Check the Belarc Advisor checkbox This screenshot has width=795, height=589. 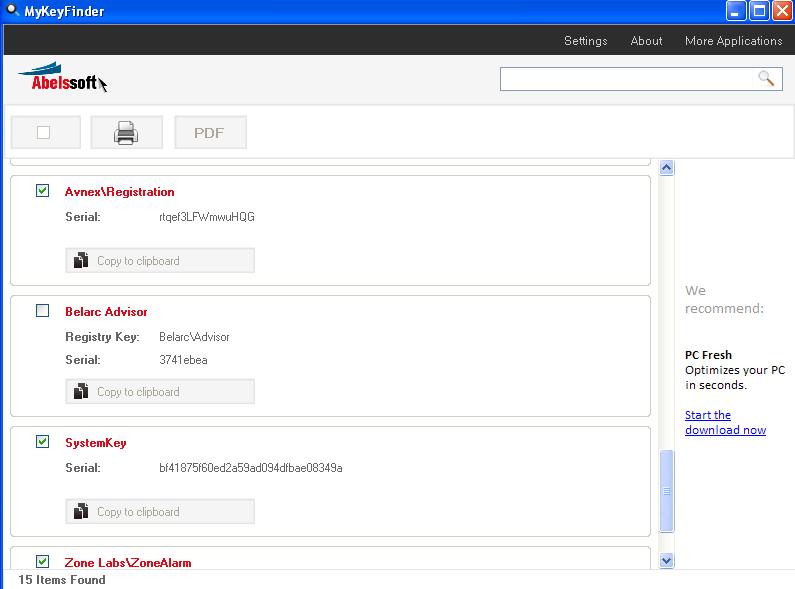tap(42, 311)
